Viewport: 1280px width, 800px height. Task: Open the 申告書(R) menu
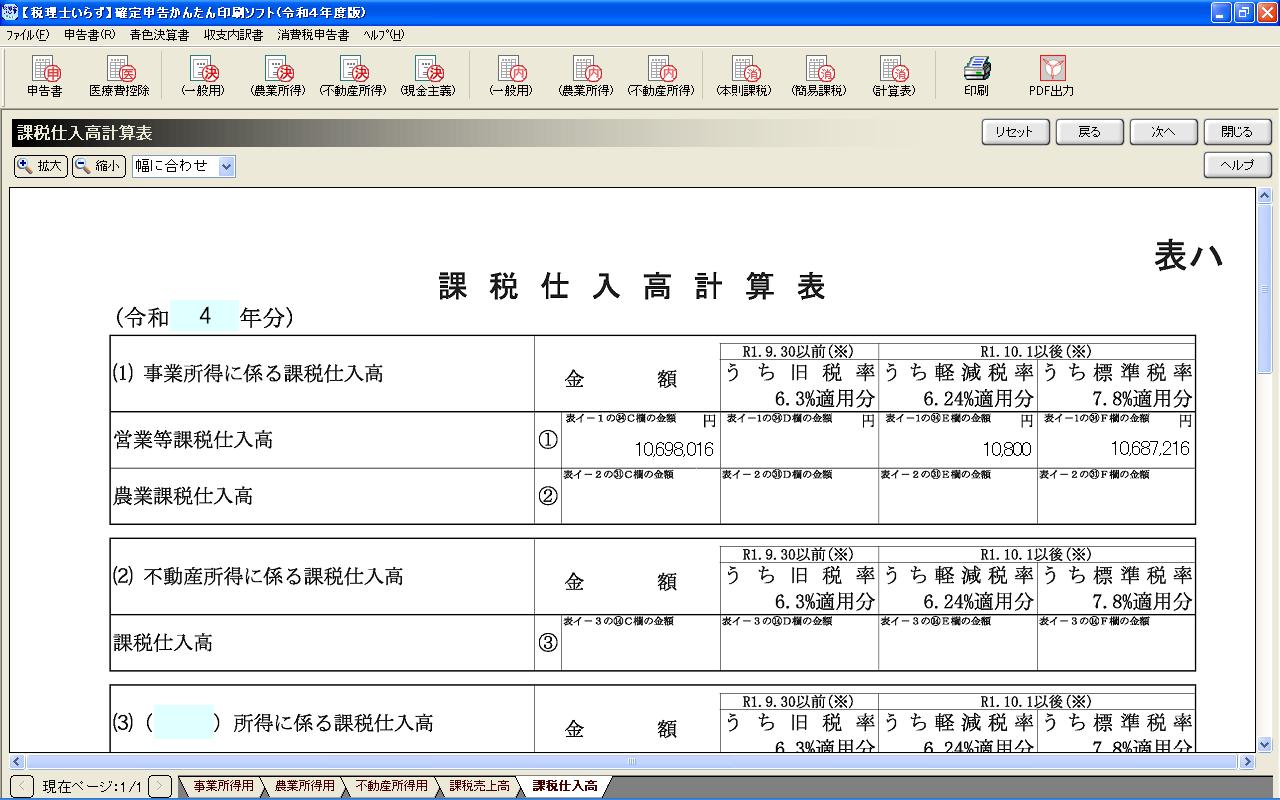pos(89,34)
